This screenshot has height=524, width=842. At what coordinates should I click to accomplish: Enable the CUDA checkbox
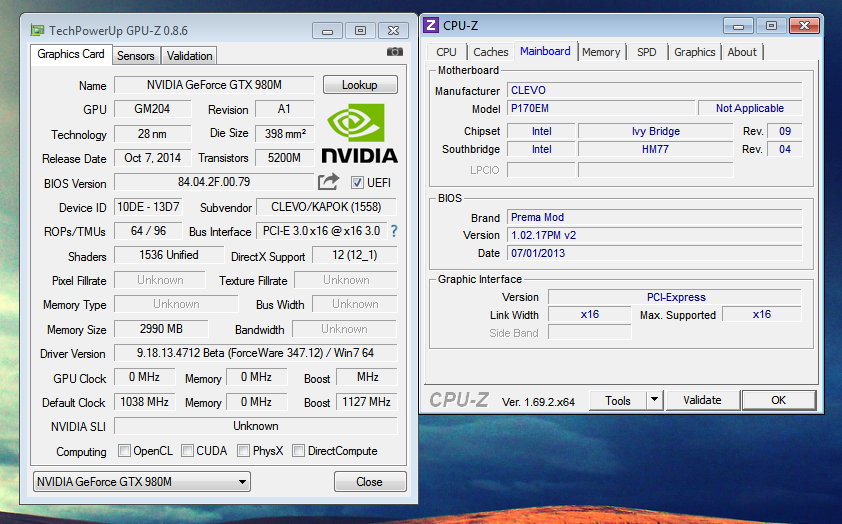click(187, 450)
